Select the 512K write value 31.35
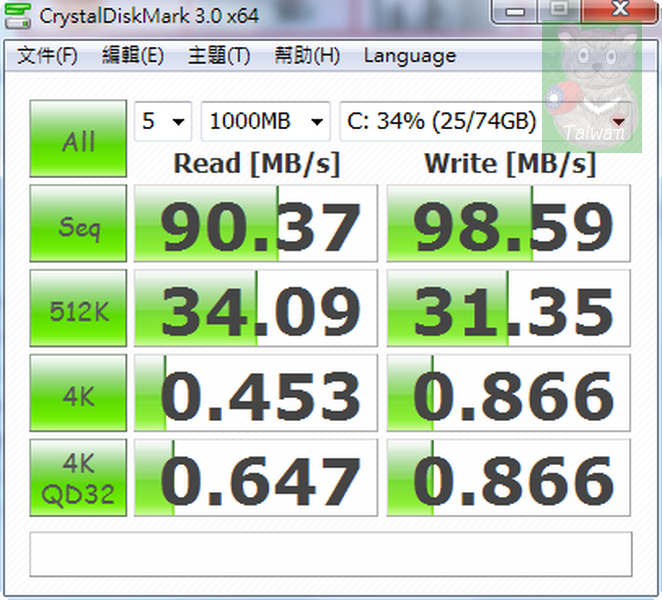The image size is (662, 600). coord(509,308)
